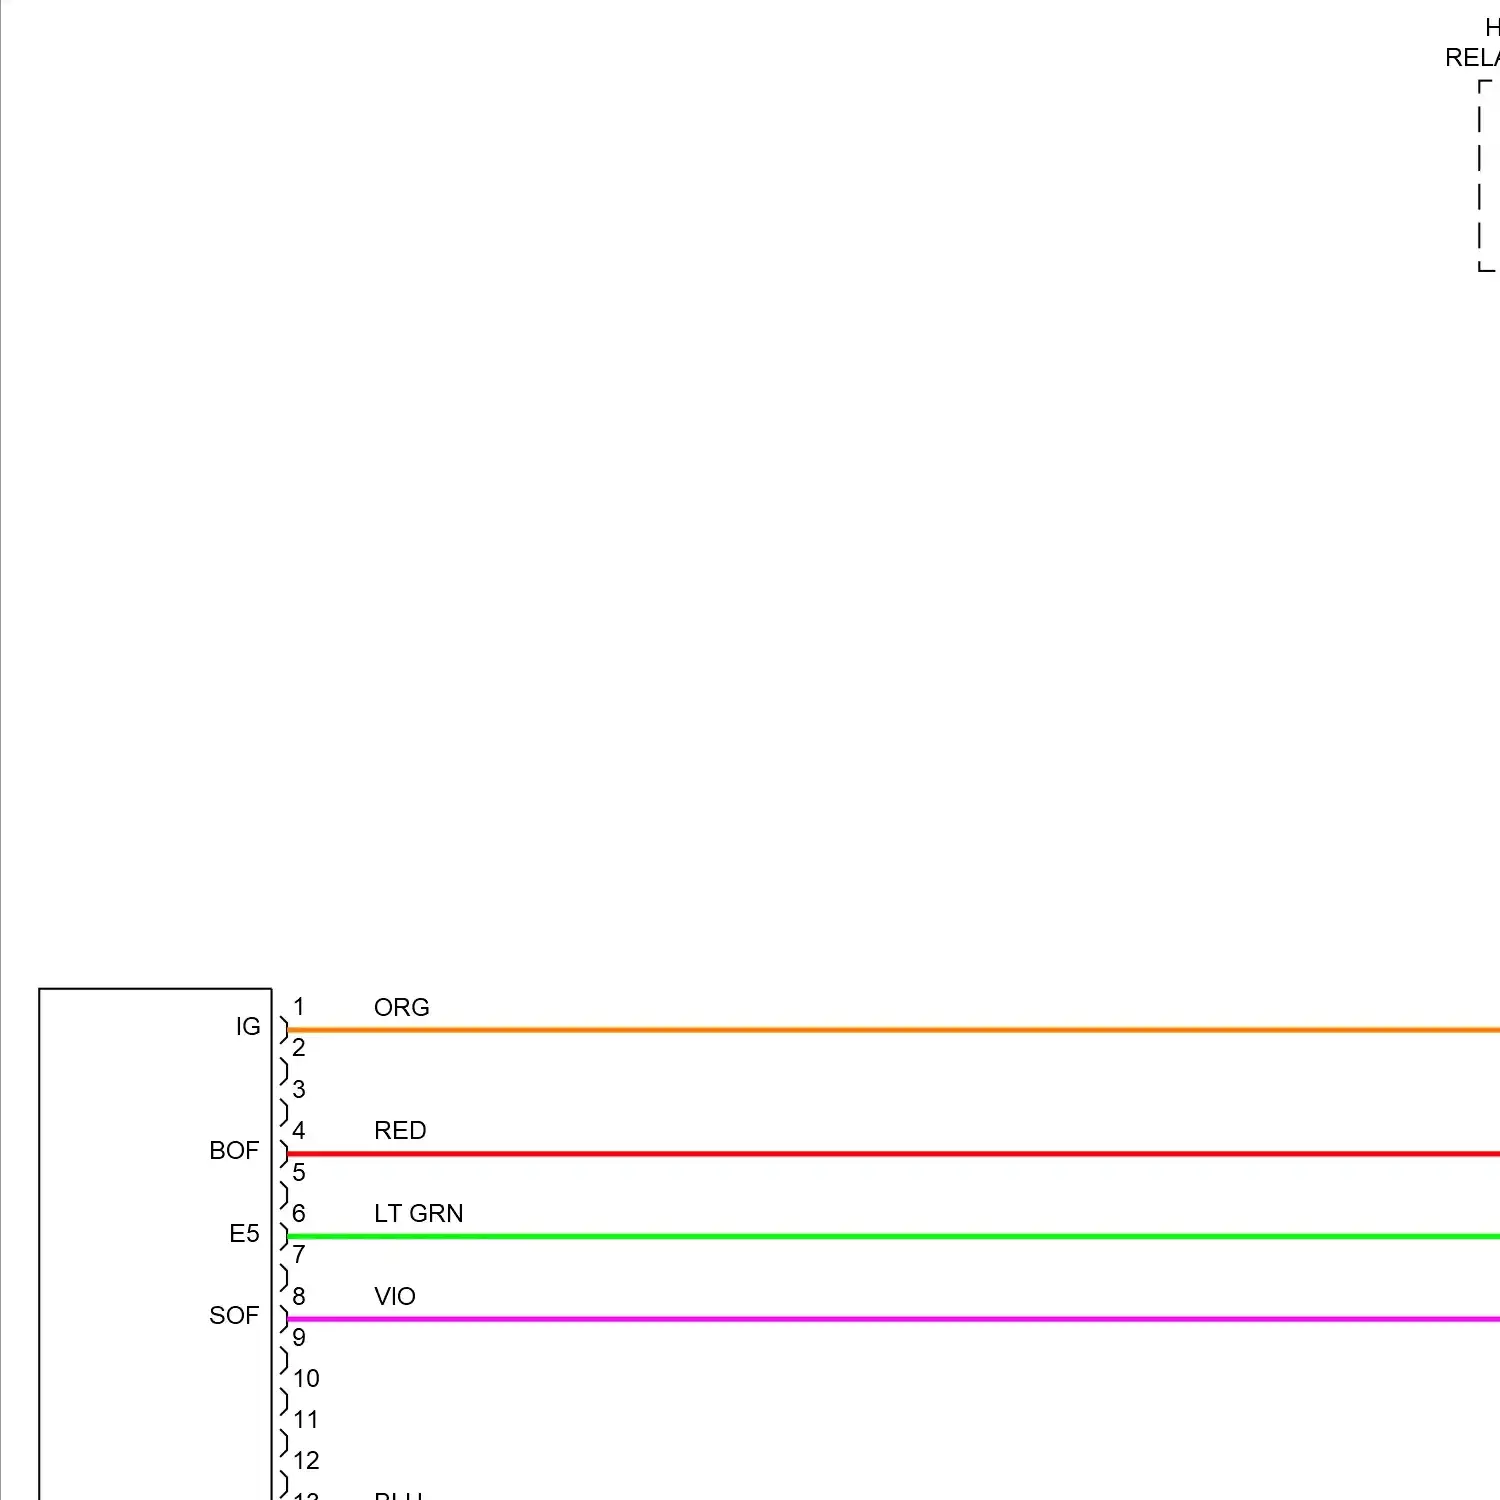The height and width of the screenshot is (1500, 1500).
Task: Select the BOF terminal label
Action: point(234,1150)
